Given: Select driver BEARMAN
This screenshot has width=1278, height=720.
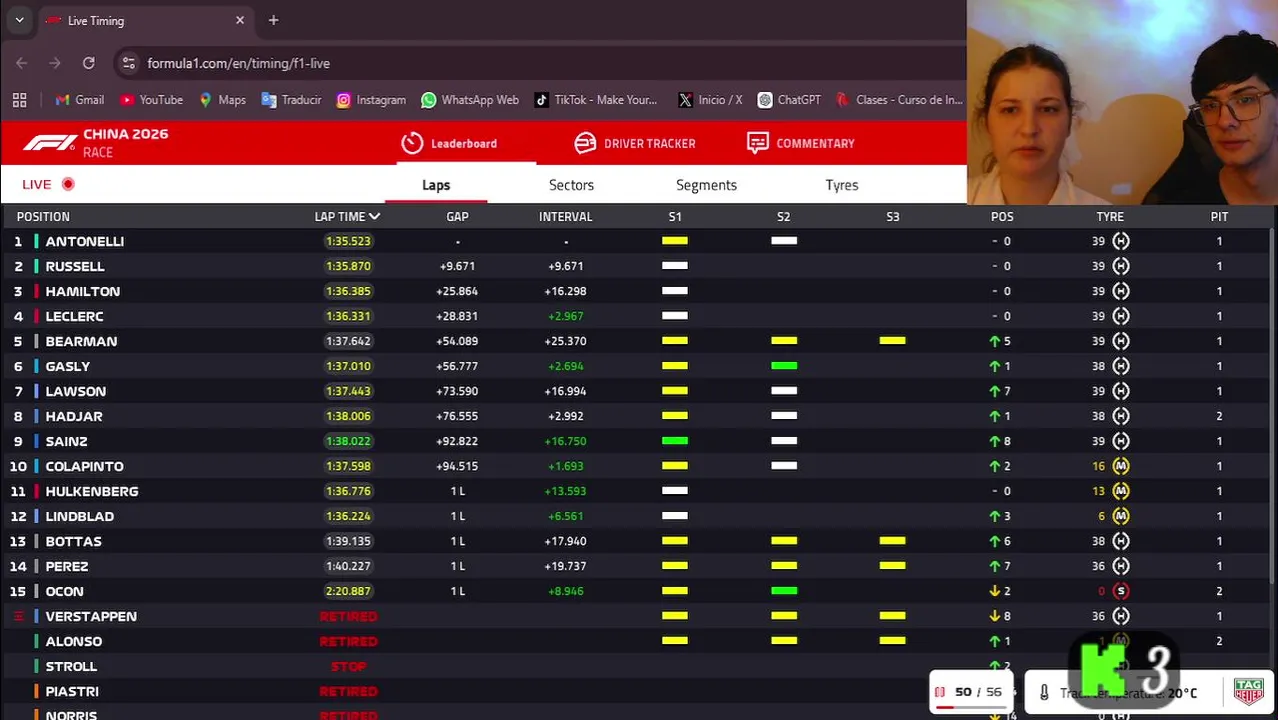Looking at the screenshot, I should click(x=81, y=341).
